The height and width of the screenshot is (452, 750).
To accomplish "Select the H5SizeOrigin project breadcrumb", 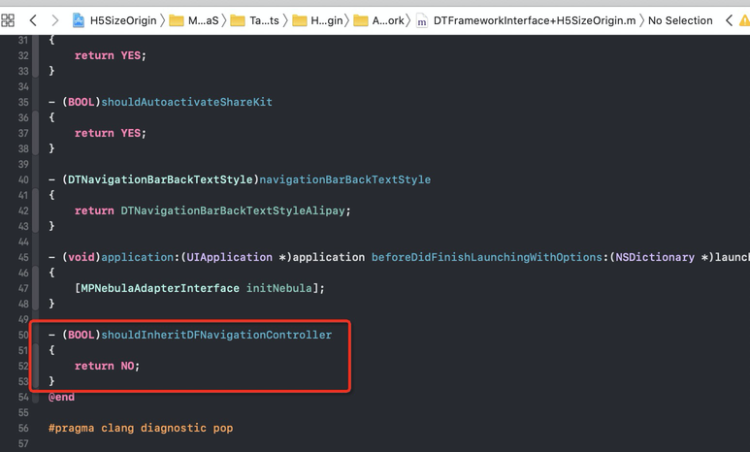I will 123,21.
